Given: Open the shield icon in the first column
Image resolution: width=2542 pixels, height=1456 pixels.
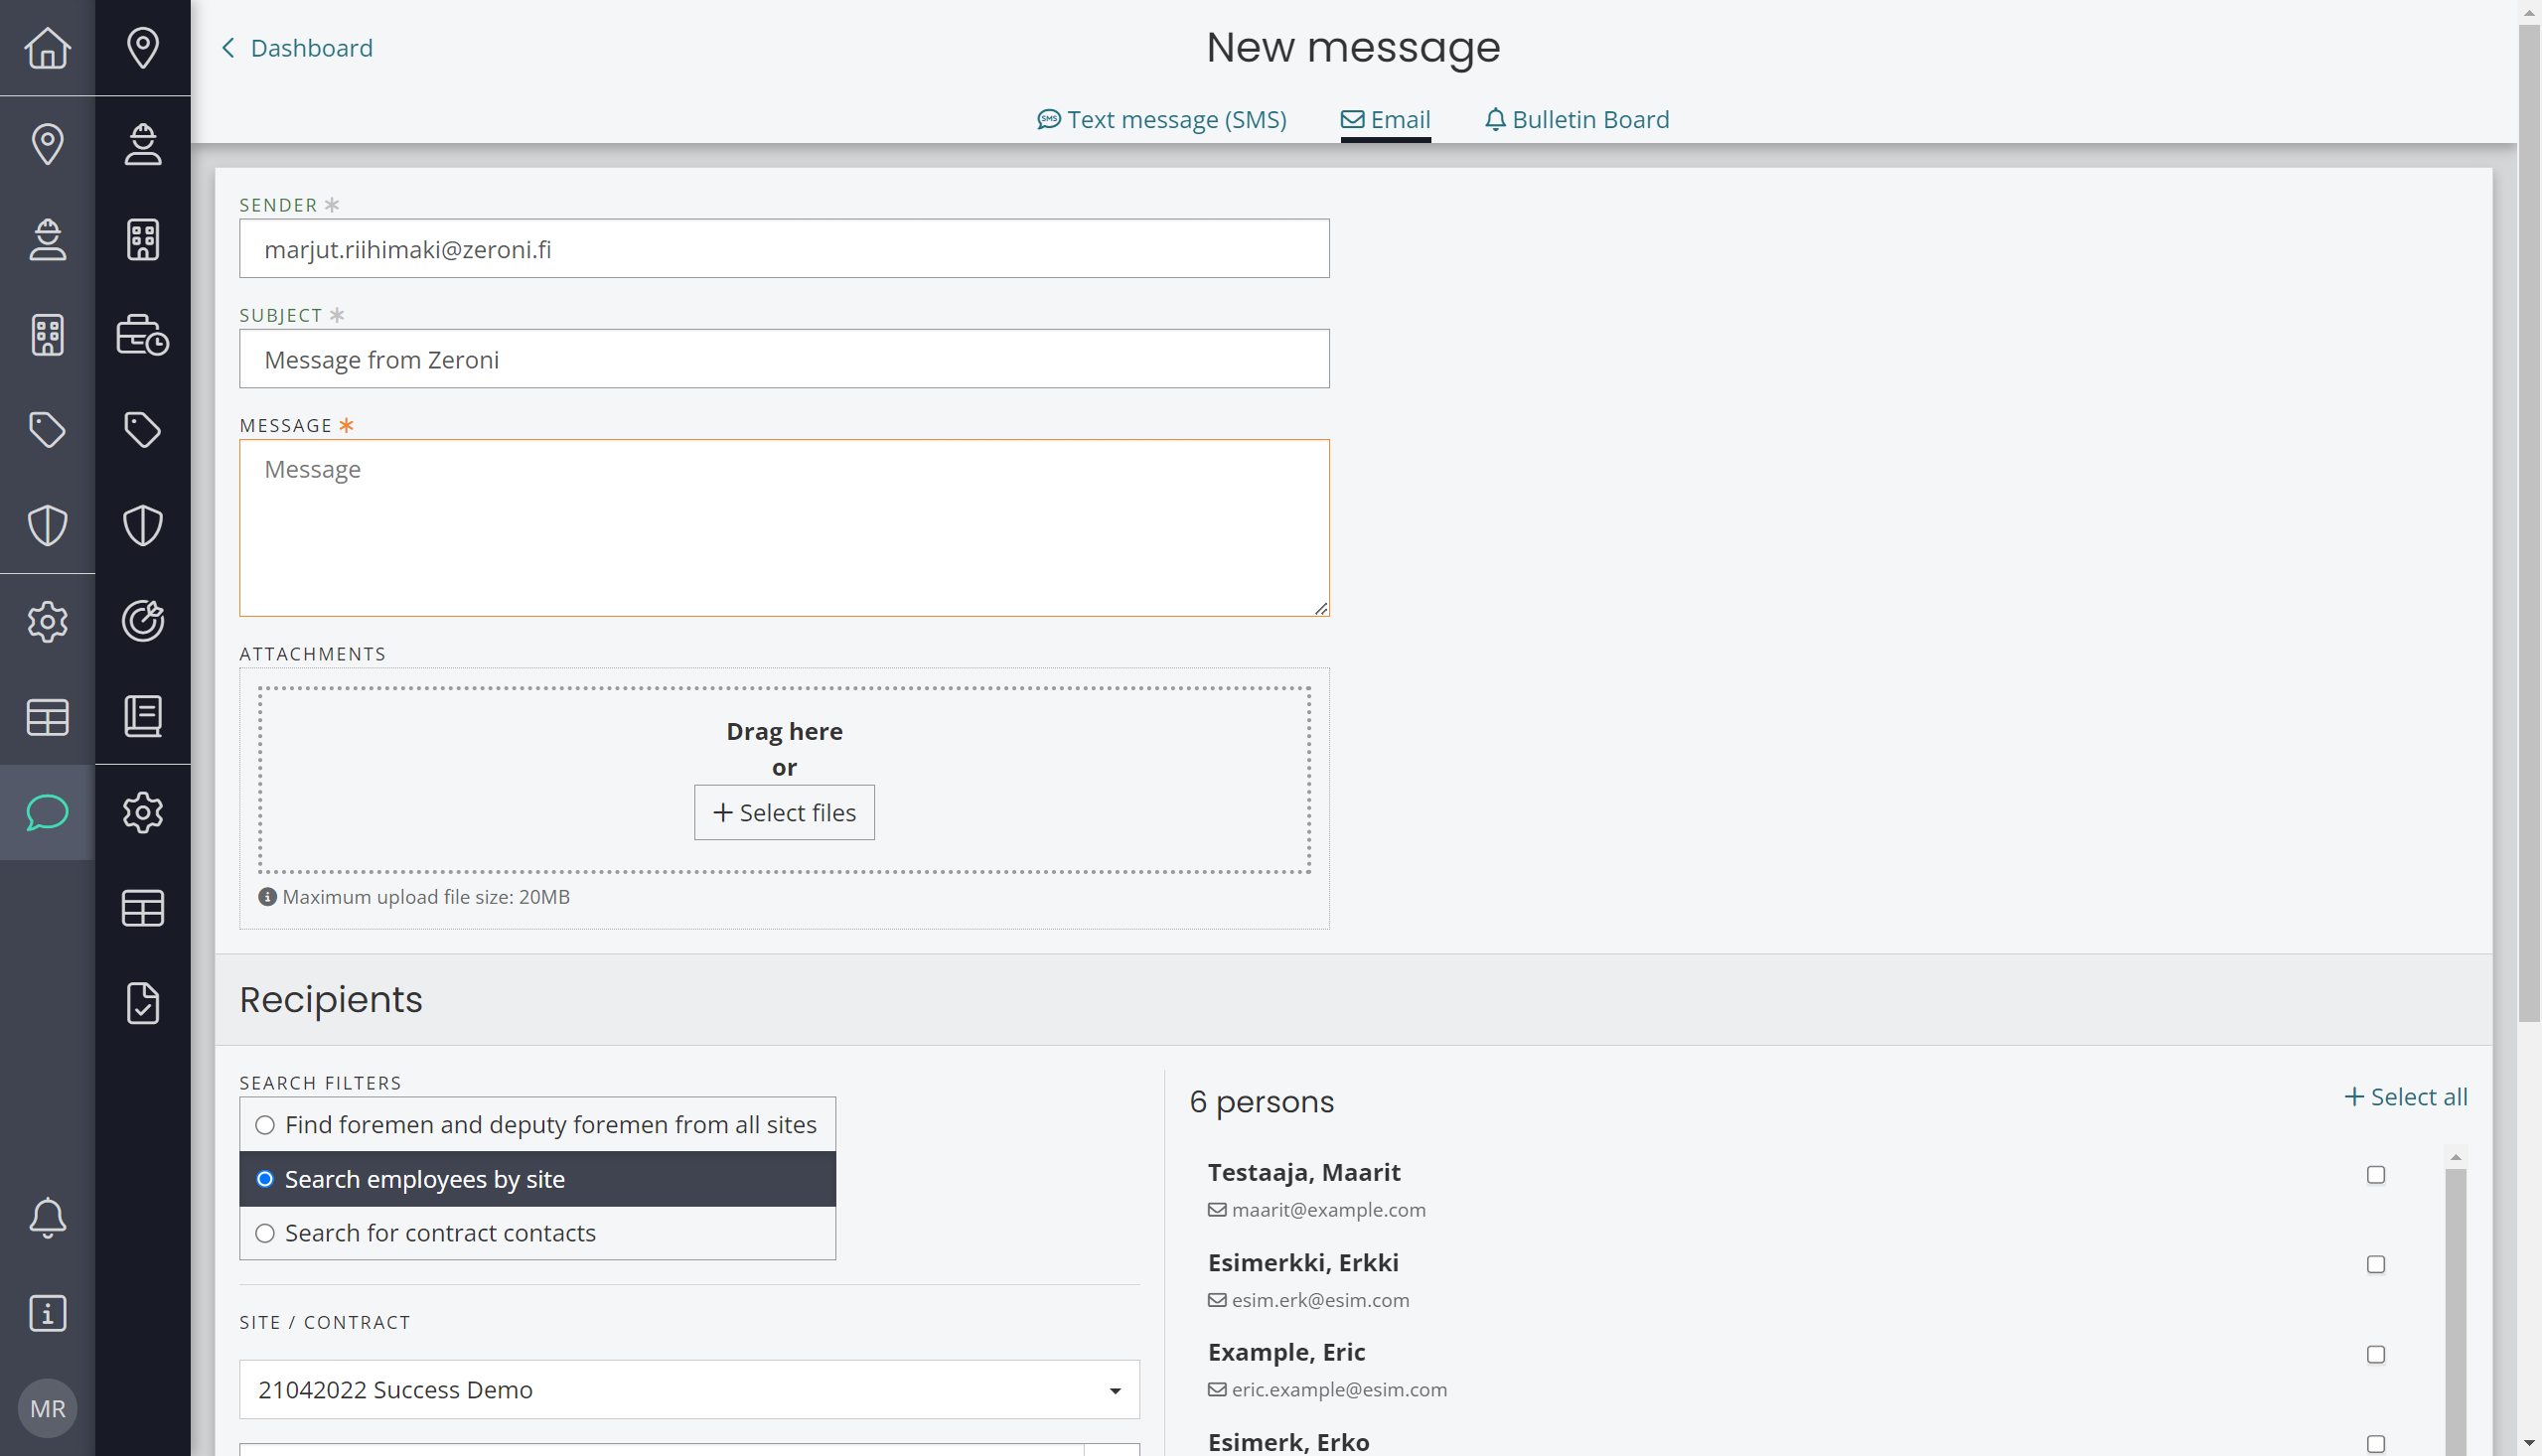Looking at the screenshot, I should click(x=47, y=526).
